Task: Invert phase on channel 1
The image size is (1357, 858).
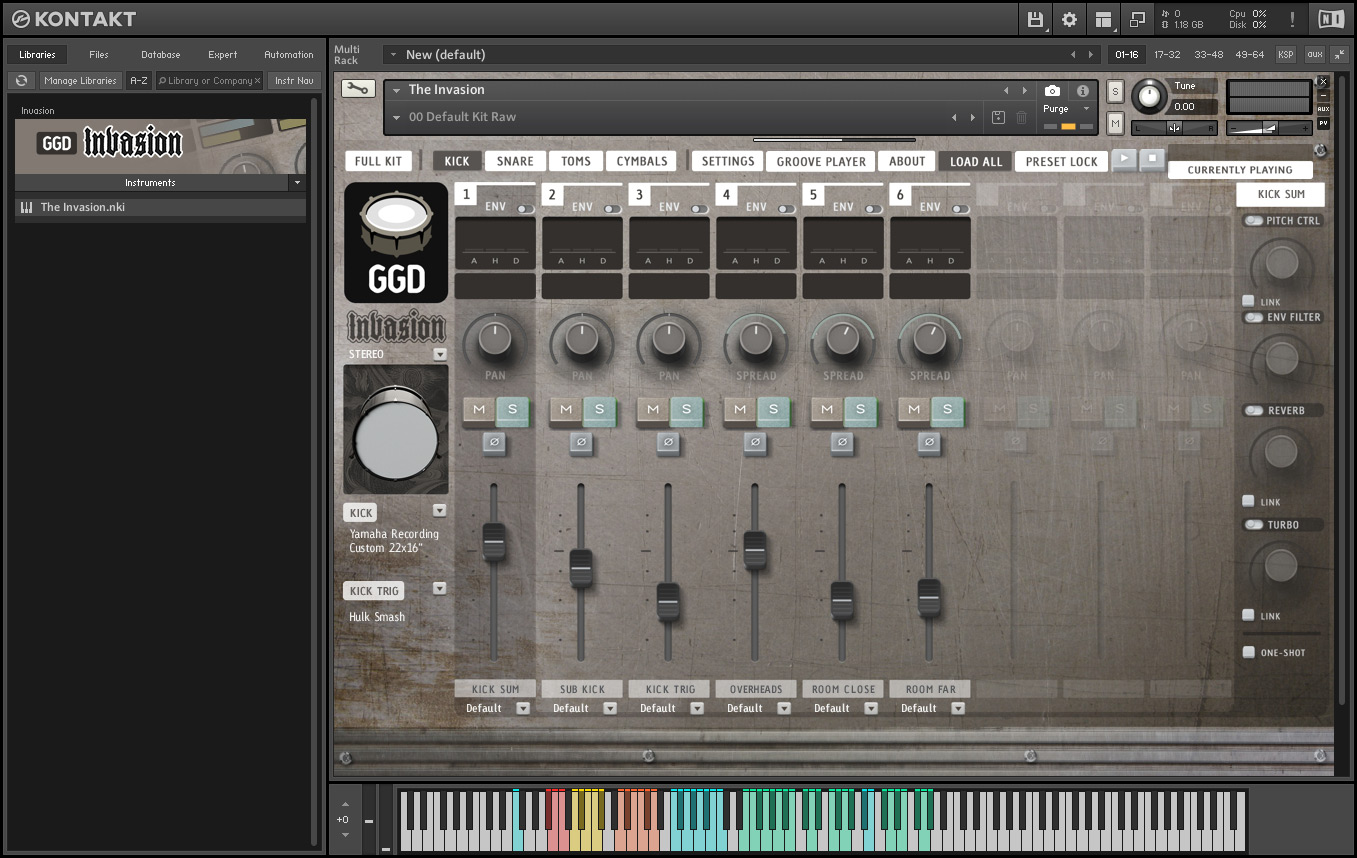Action: point(494,442)
